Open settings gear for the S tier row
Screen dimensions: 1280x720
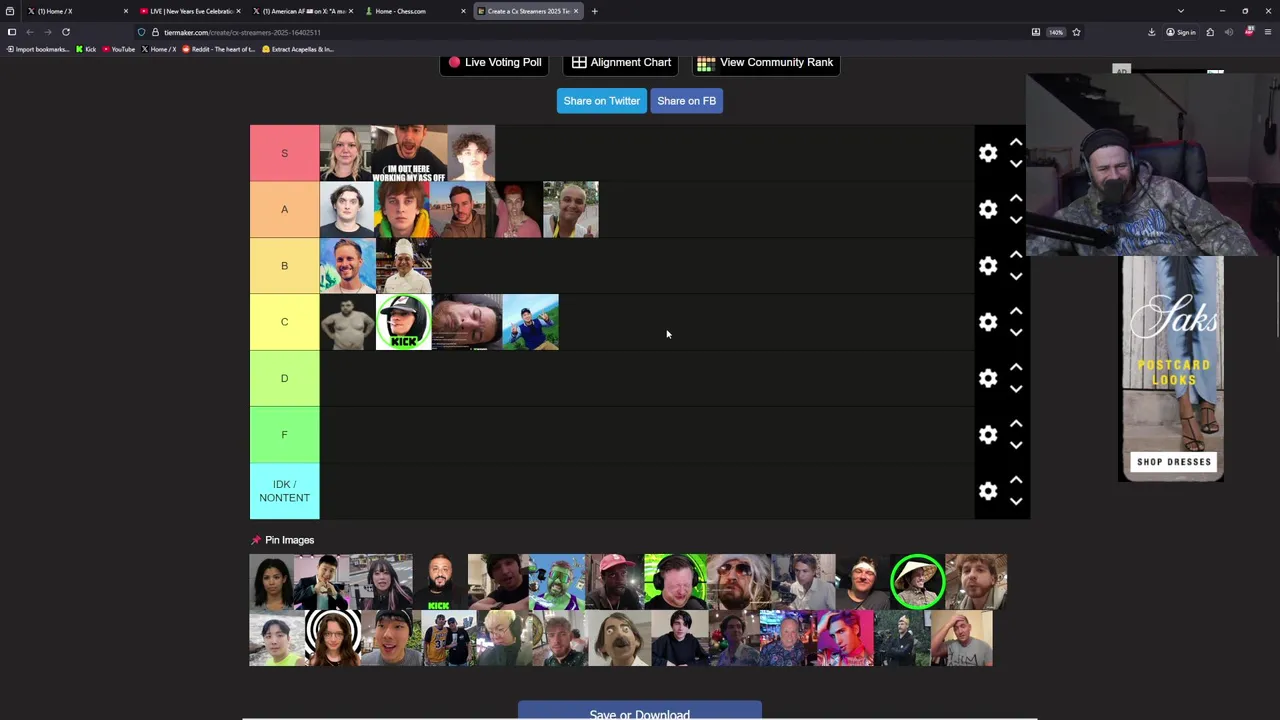[x=988, y=153]
